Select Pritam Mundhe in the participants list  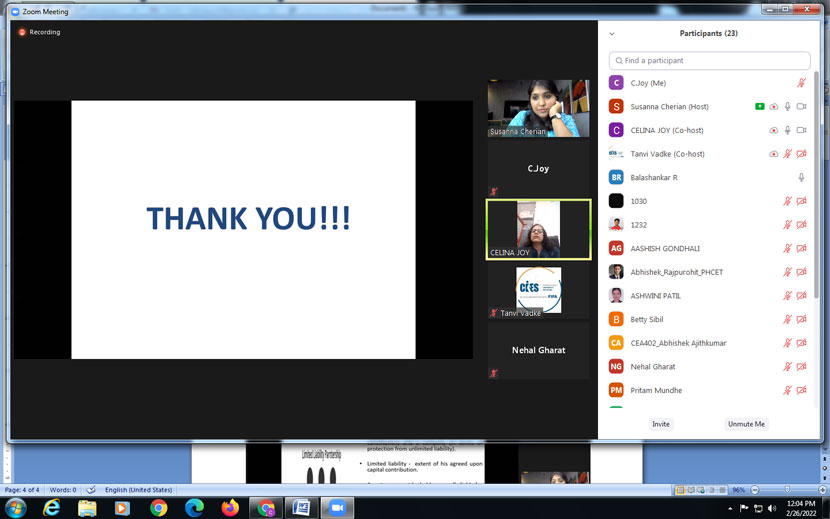[x=656, y=390]
